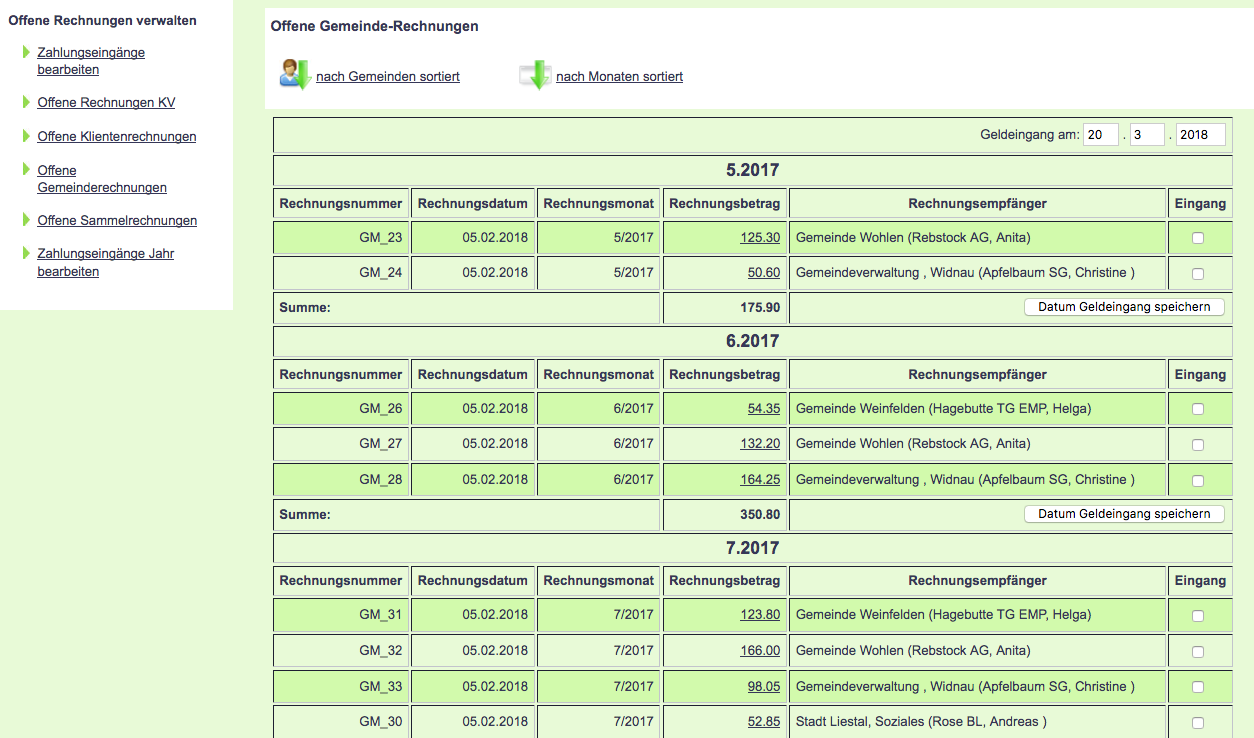
Task: Tick the Eingang checkbox for invoice GM_23
Action: (x=1198, y=238)
